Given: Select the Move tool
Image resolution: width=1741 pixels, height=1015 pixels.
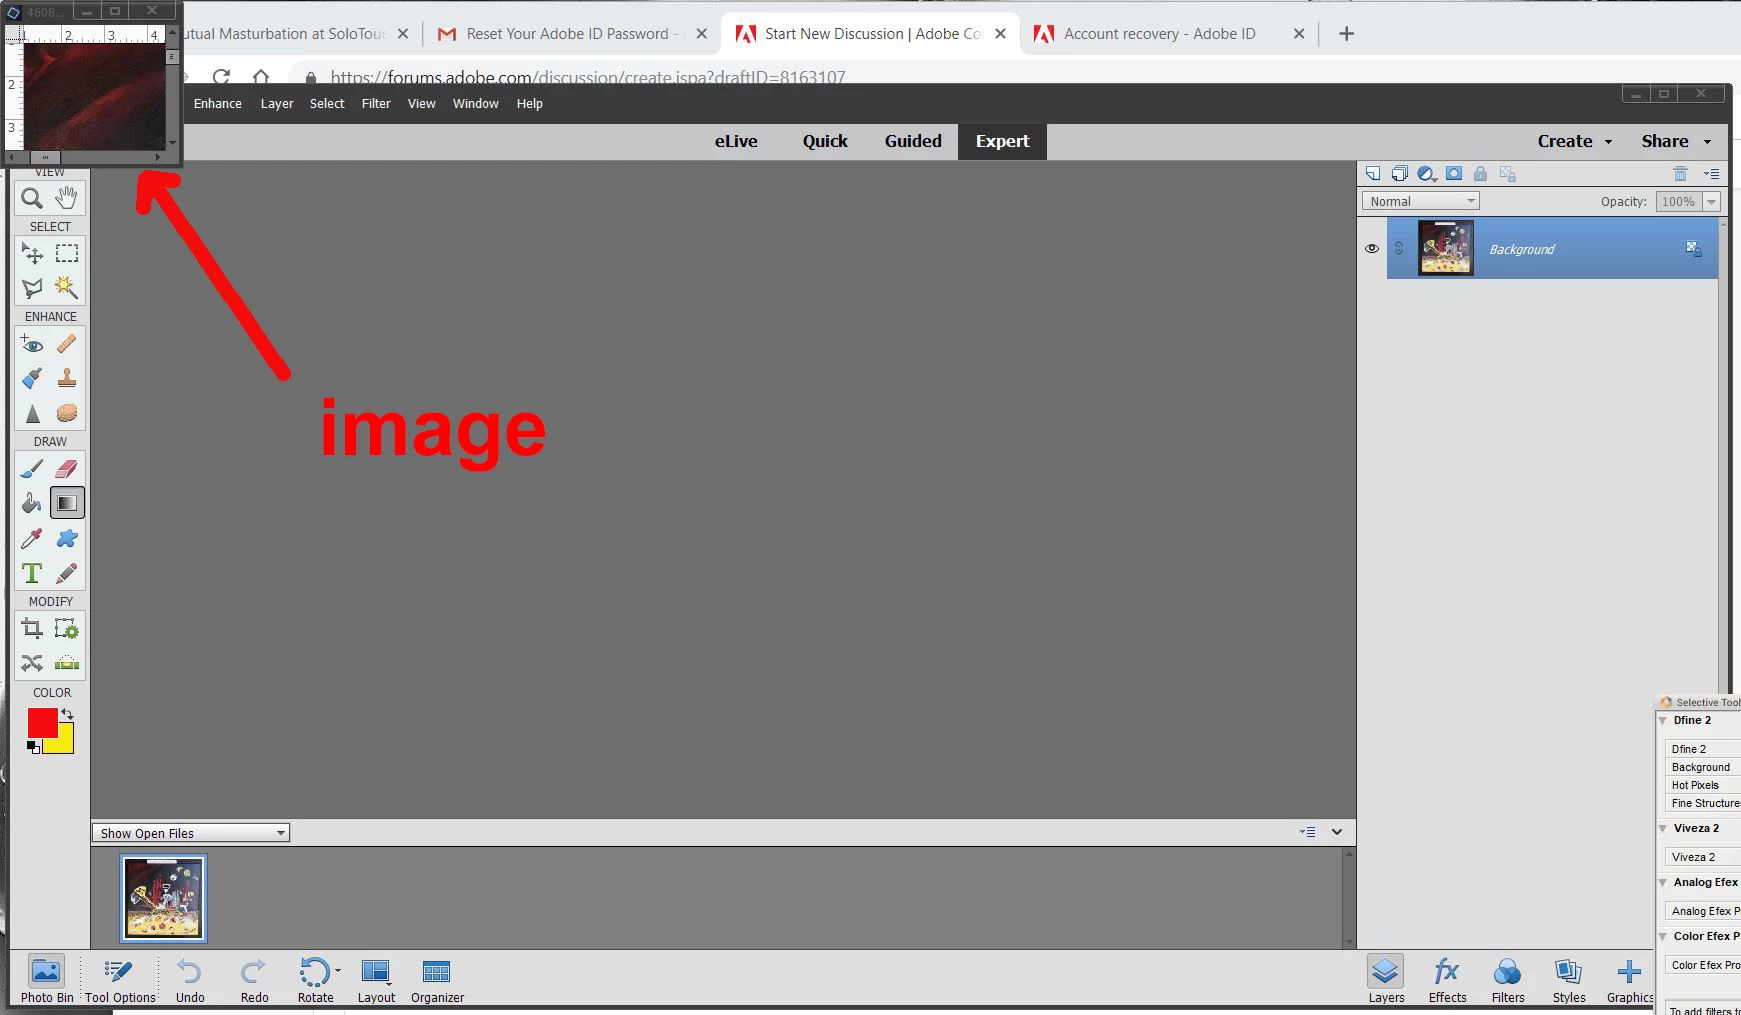Looking at the screenshot, I should (x=32, y=254).
